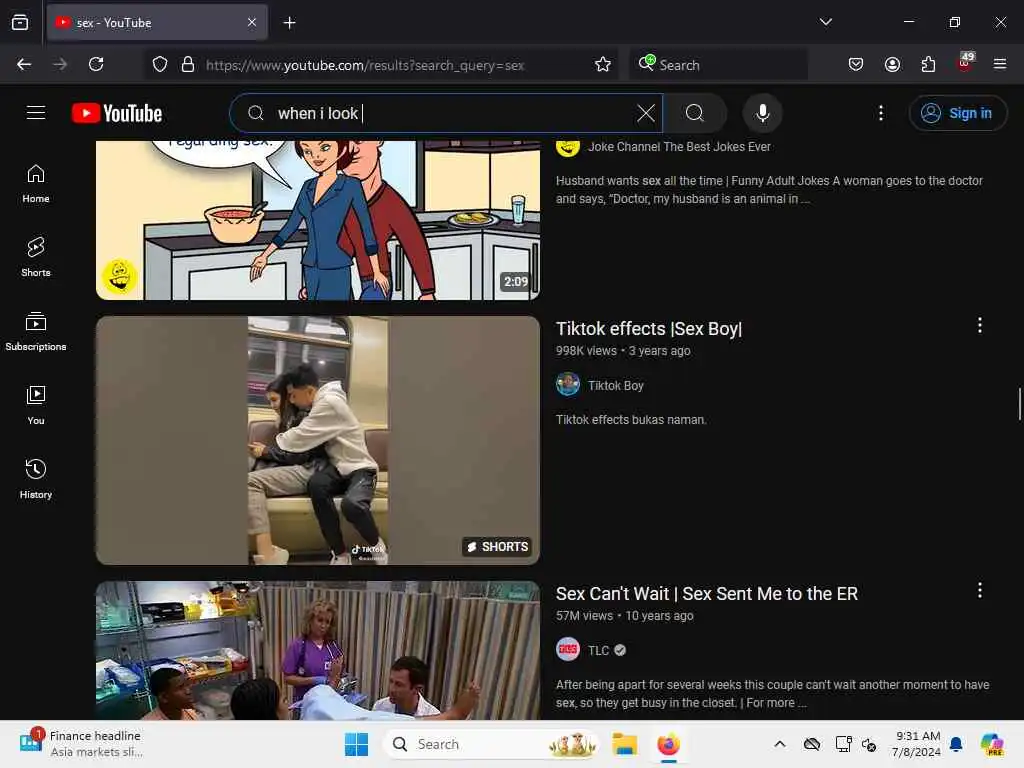Viewport: 1024px width, 768px height.
Task: Open the display tray icon next to the cloud icon
Action: pos(844,744)
